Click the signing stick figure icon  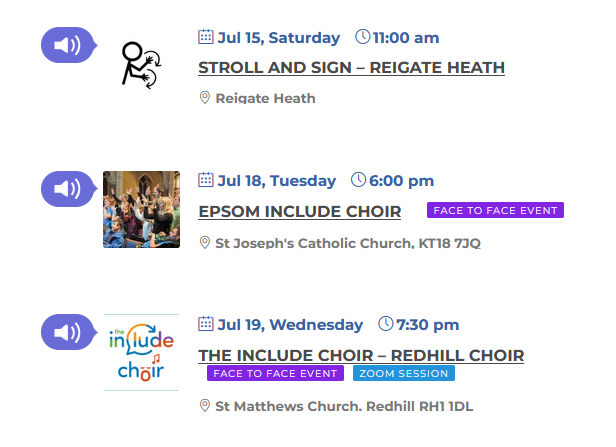click(x=141, y=65)
